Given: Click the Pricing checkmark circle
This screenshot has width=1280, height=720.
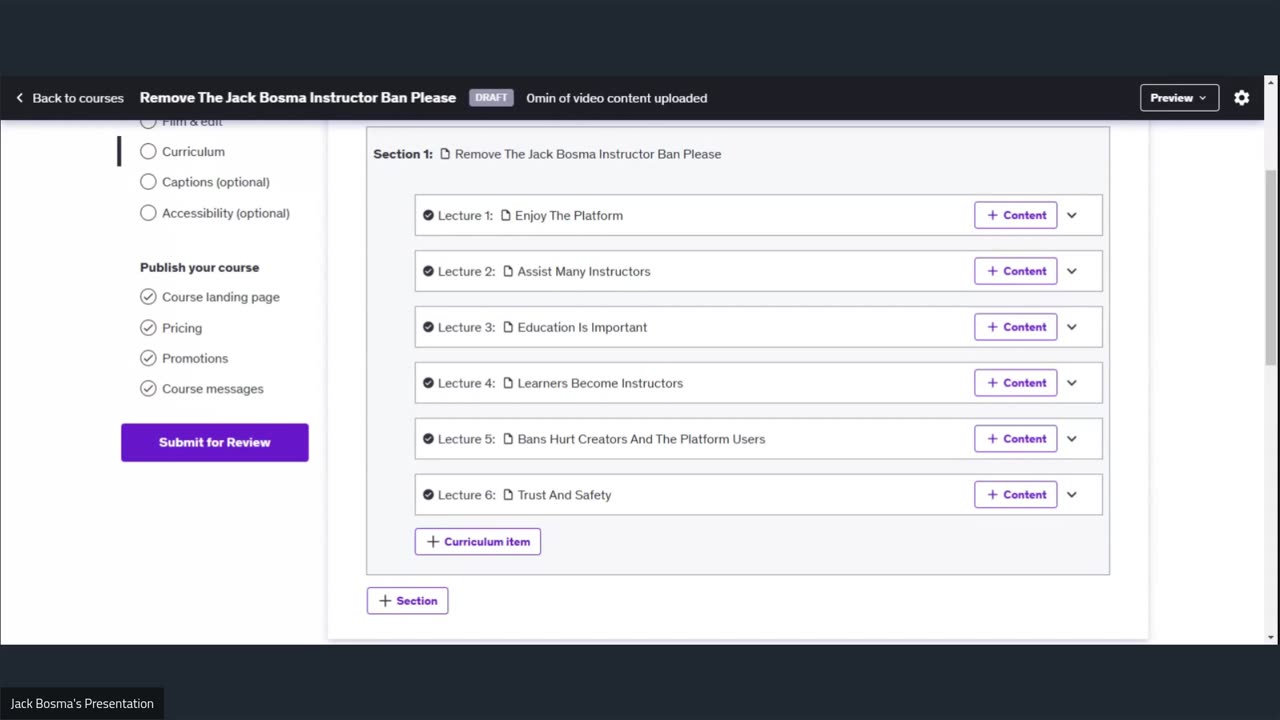Looking at the screenshot, I should click(148, 328).
